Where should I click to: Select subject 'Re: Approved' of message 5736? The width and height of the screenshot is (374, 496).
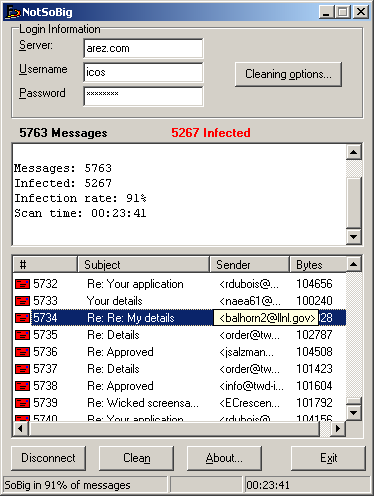click(120, 352)
